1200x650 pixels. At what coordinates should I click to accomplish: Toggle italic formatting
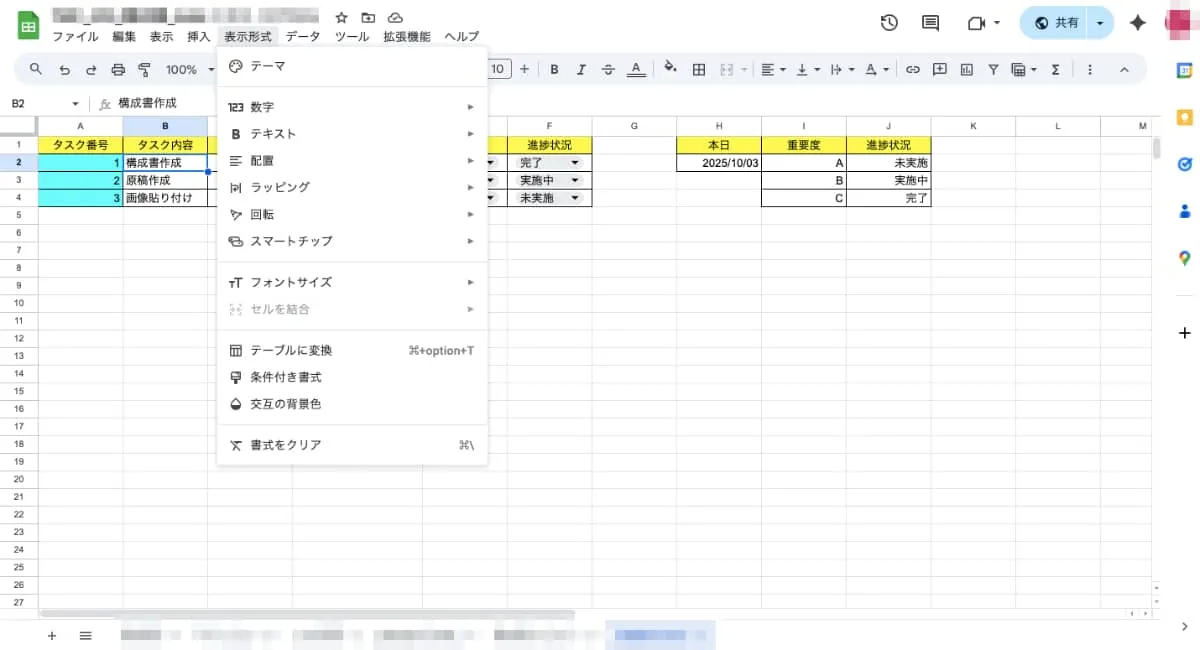pyautogui.click(x=581, y=69)
